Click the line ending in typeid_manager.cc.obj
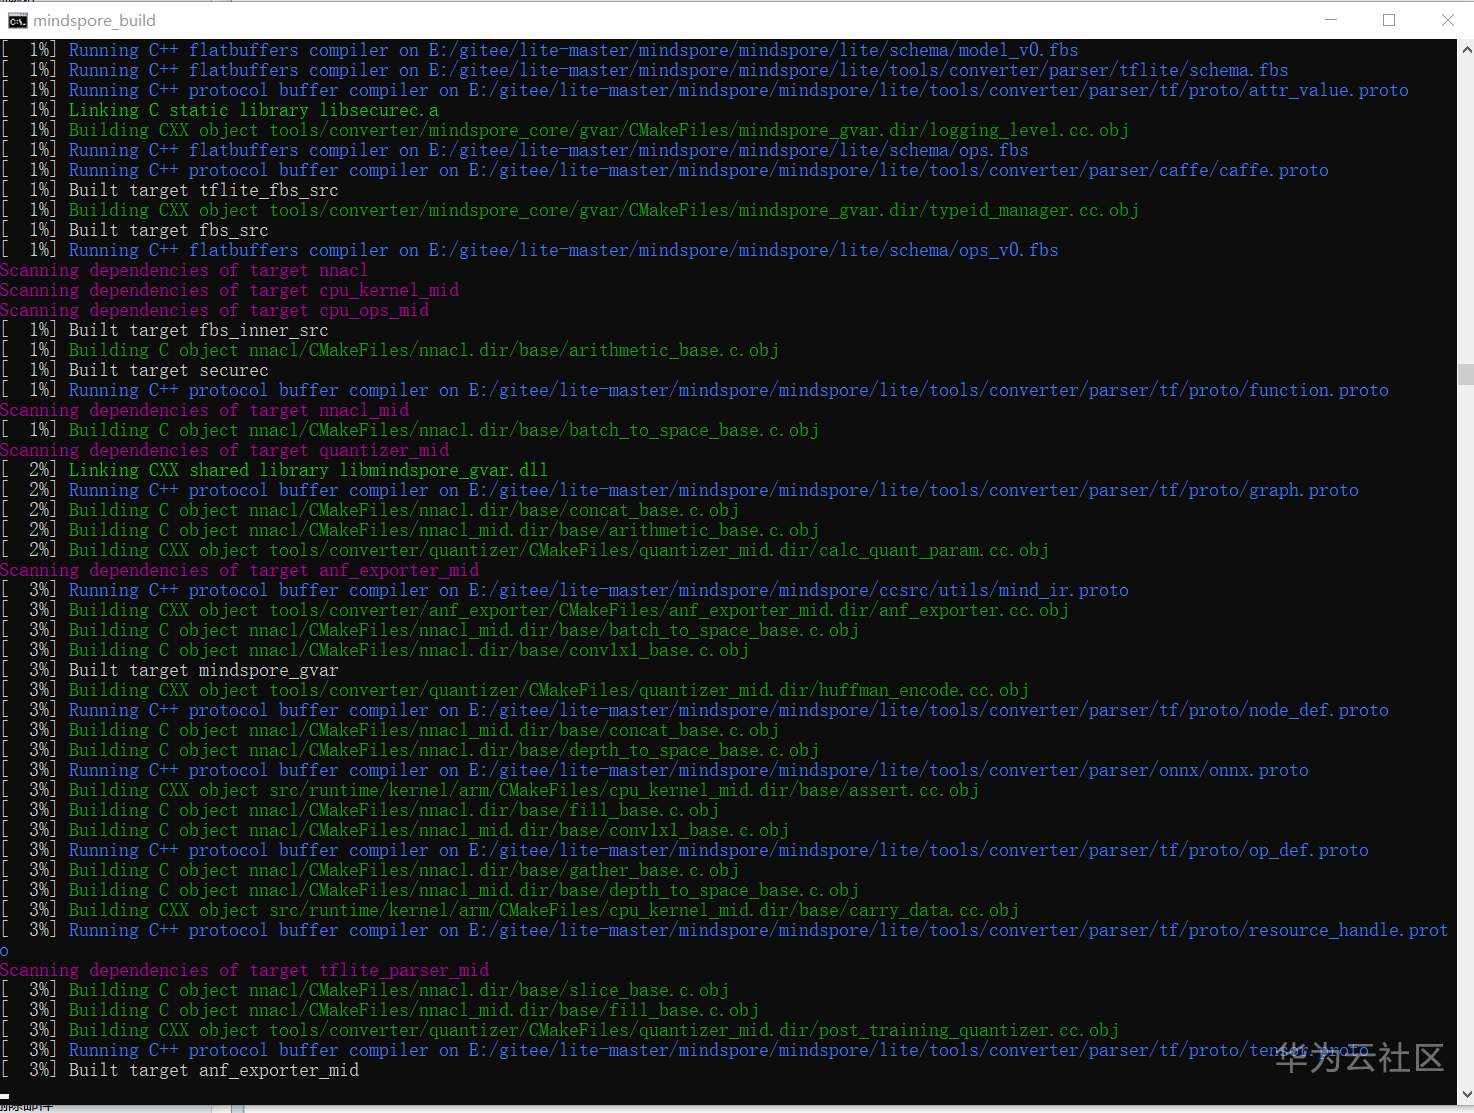The height and width of the screenshot is (1113, 1474). point(569,210)
